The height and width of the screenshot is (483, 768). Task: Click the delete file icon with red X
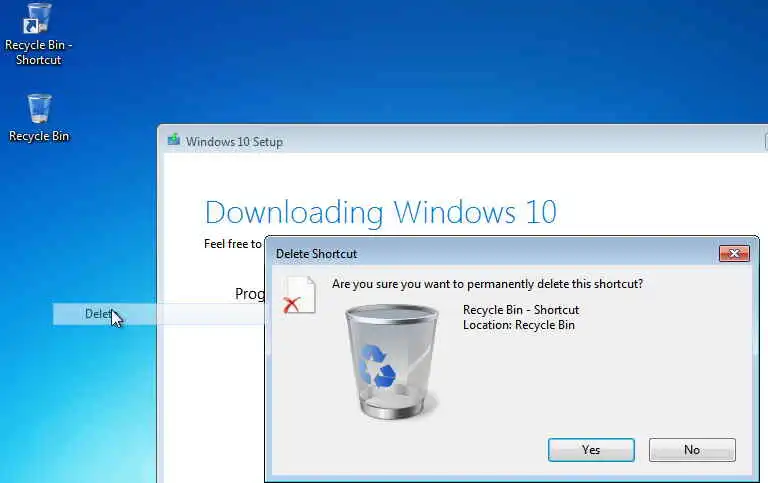tap(299, 295)
